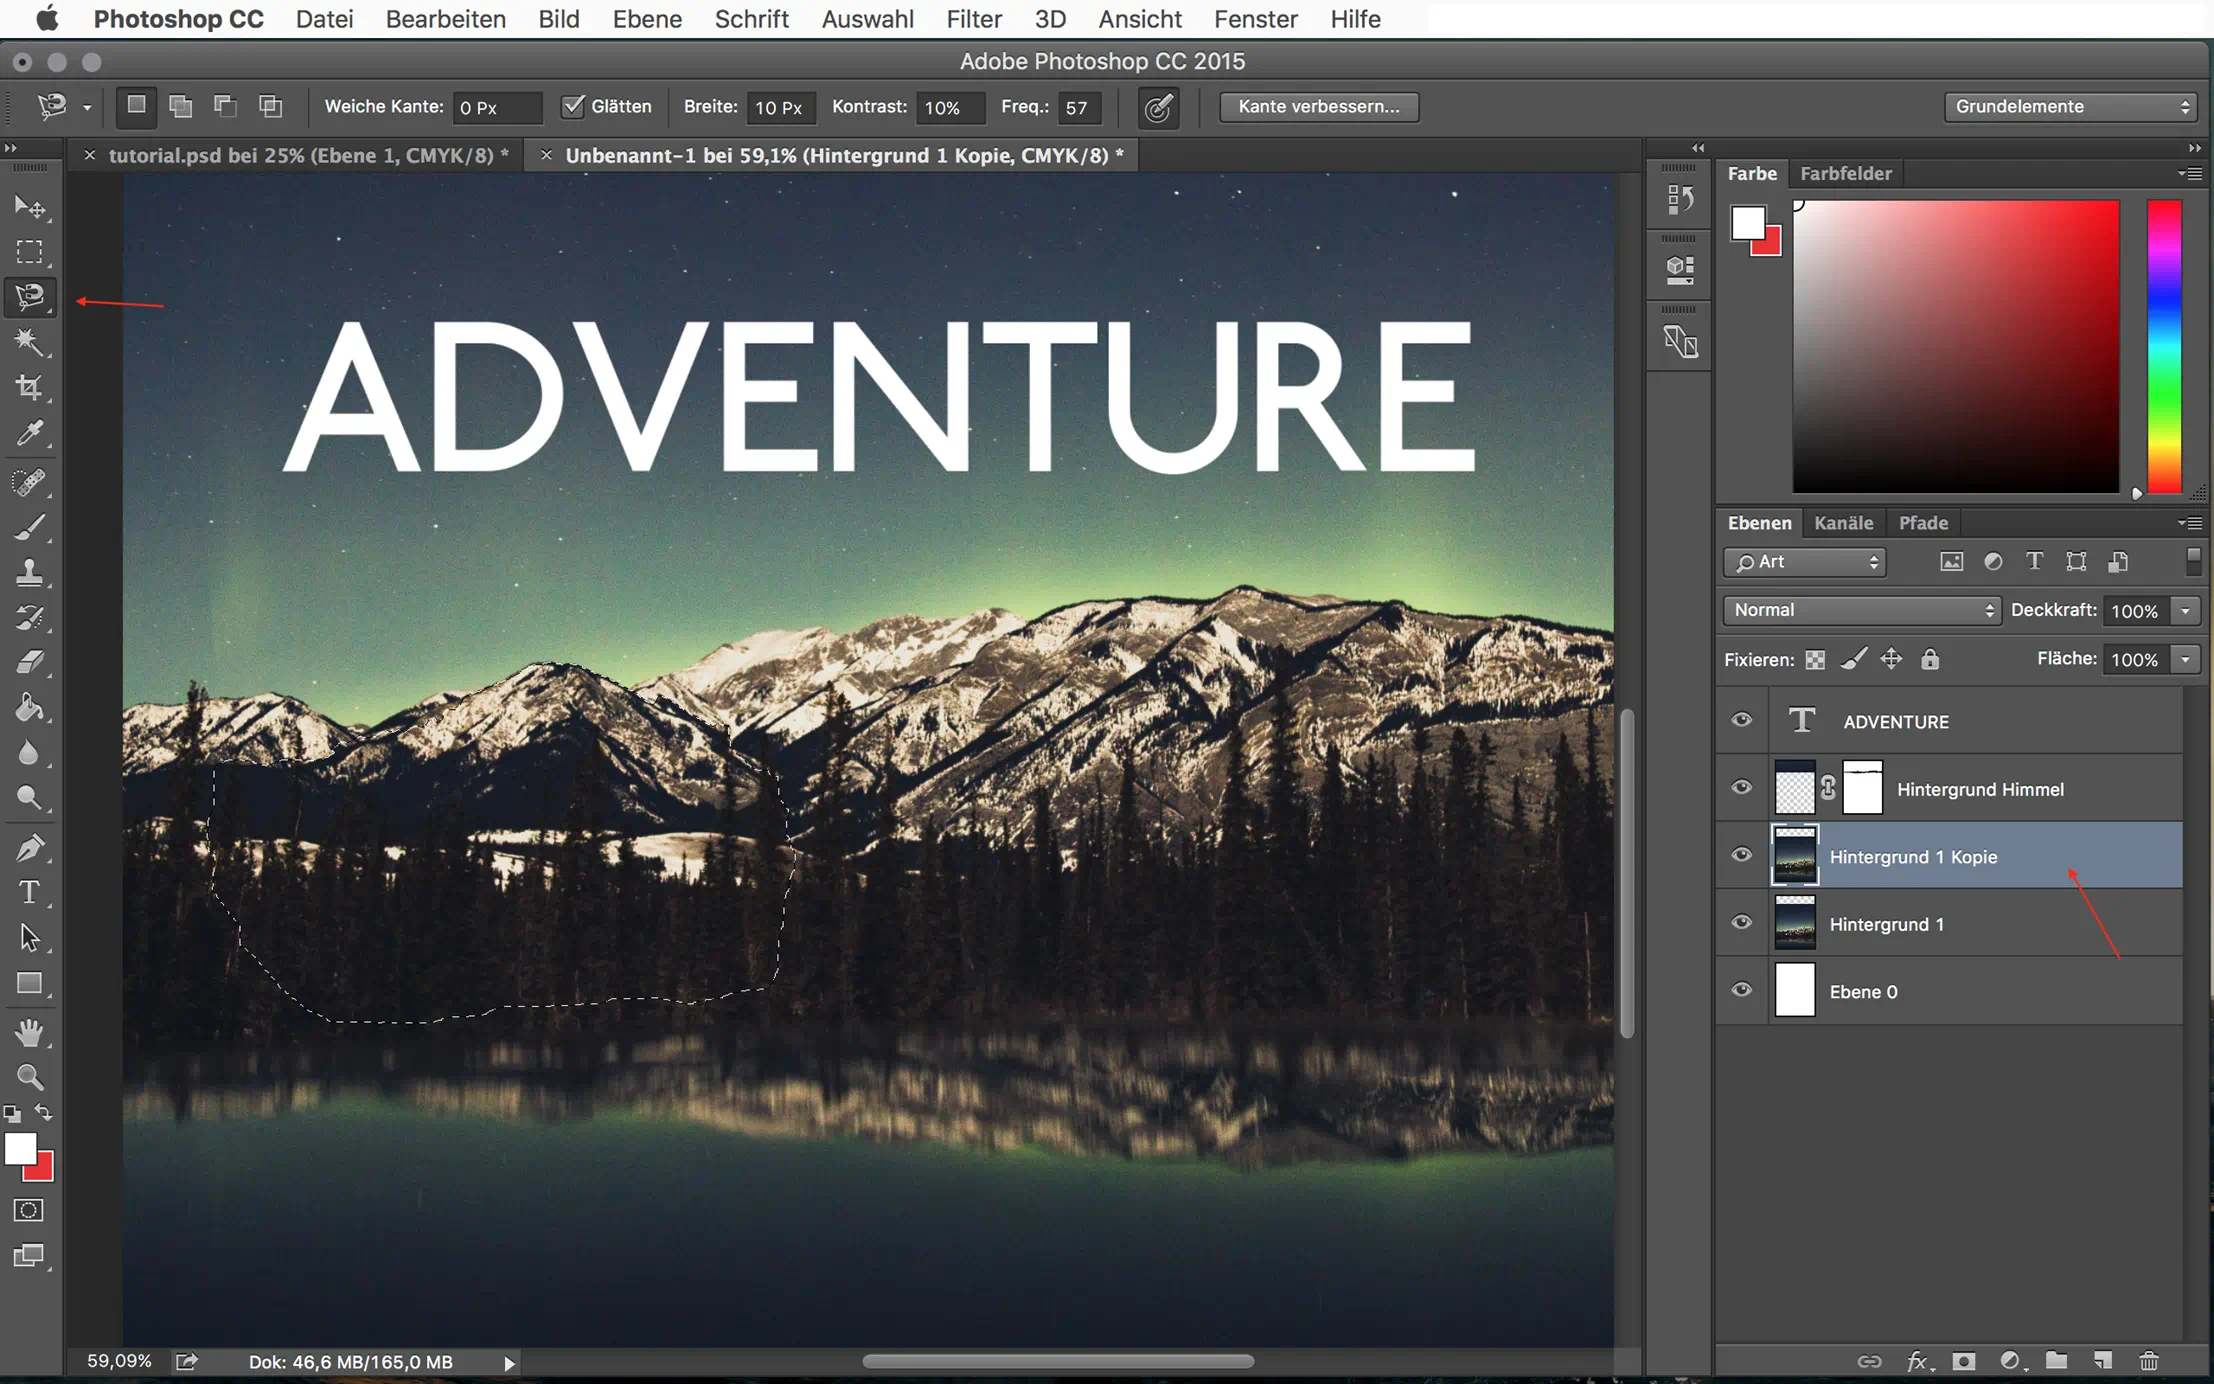Image resolution: width=2214 pixels, height=1384 pixels.
Task: Click the Kante verbessern button
Action: [x=1318, y=106]
